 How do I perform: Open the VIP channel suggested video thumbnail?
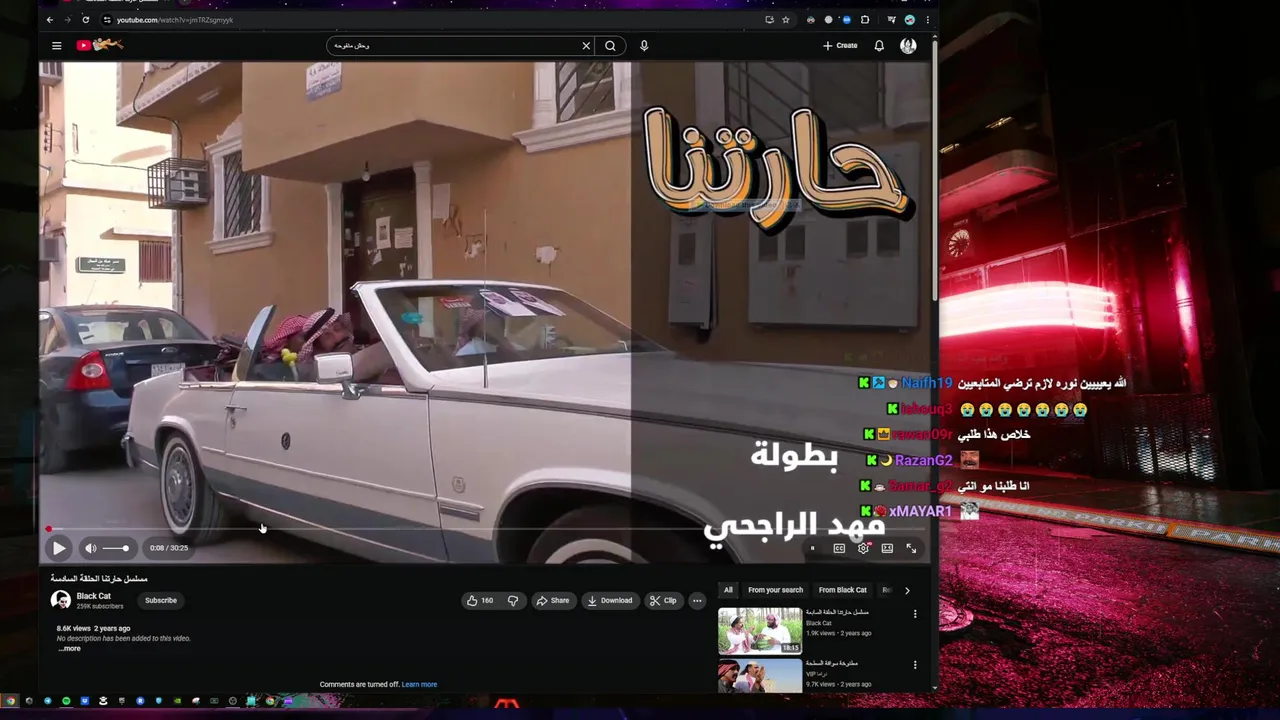point(760,676)
